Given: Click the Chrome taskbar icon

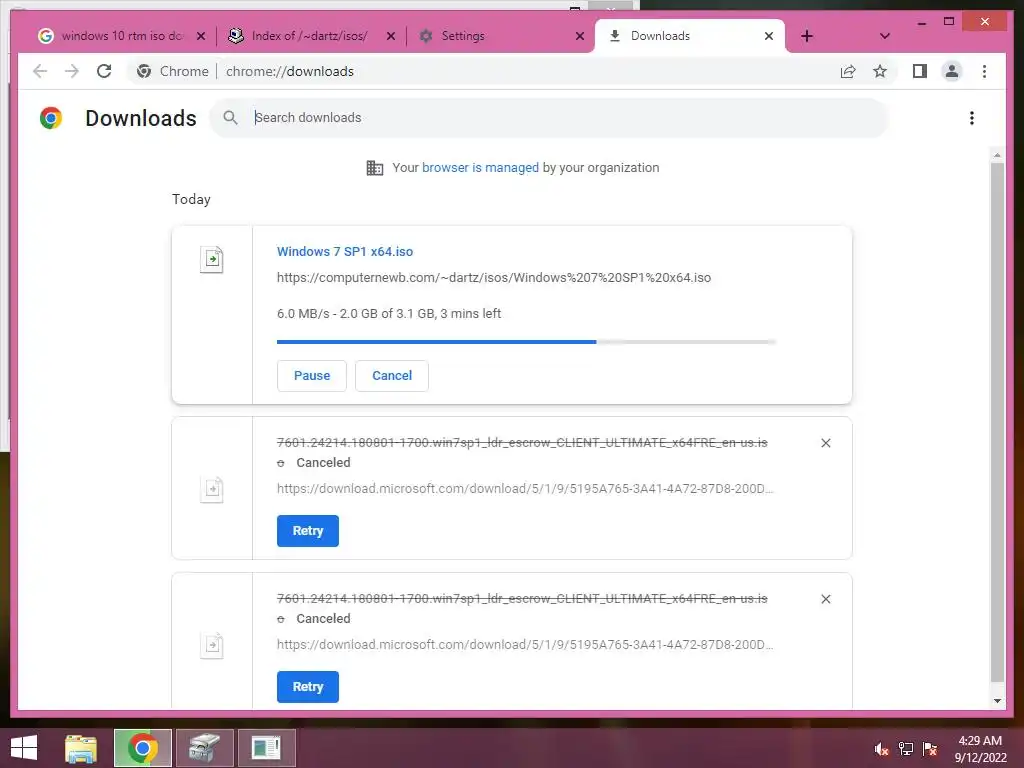Looking at the screenshot, I should [142, 748].
